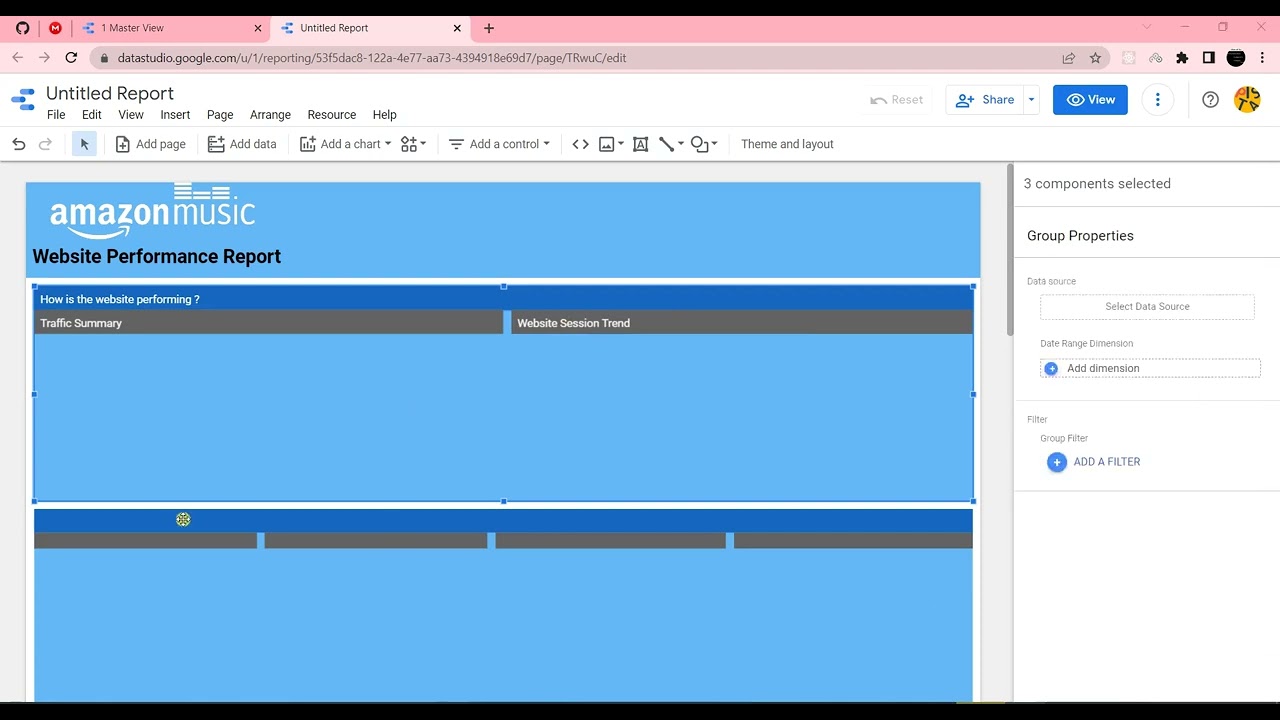Open the Chrome profile avatar
This screenshot has width=1280, height=720.
tap(1236, 58)
